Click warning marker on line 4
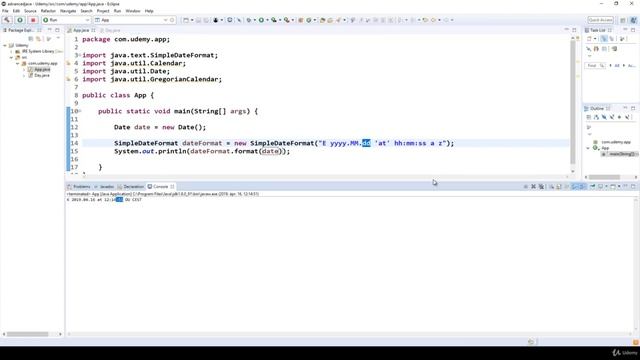Viewport: 640px width, 360px height. 69,63
